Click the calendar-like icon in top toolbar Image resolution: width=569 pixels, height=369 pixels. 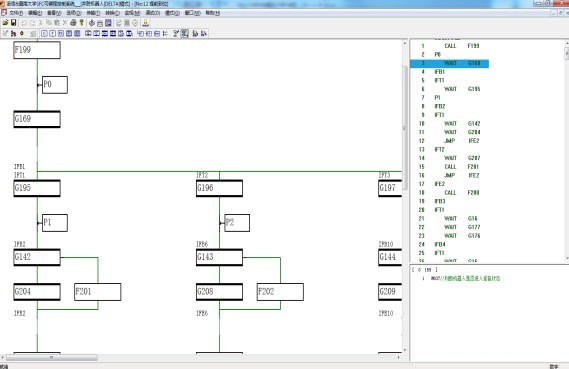(x=100, y=23)
